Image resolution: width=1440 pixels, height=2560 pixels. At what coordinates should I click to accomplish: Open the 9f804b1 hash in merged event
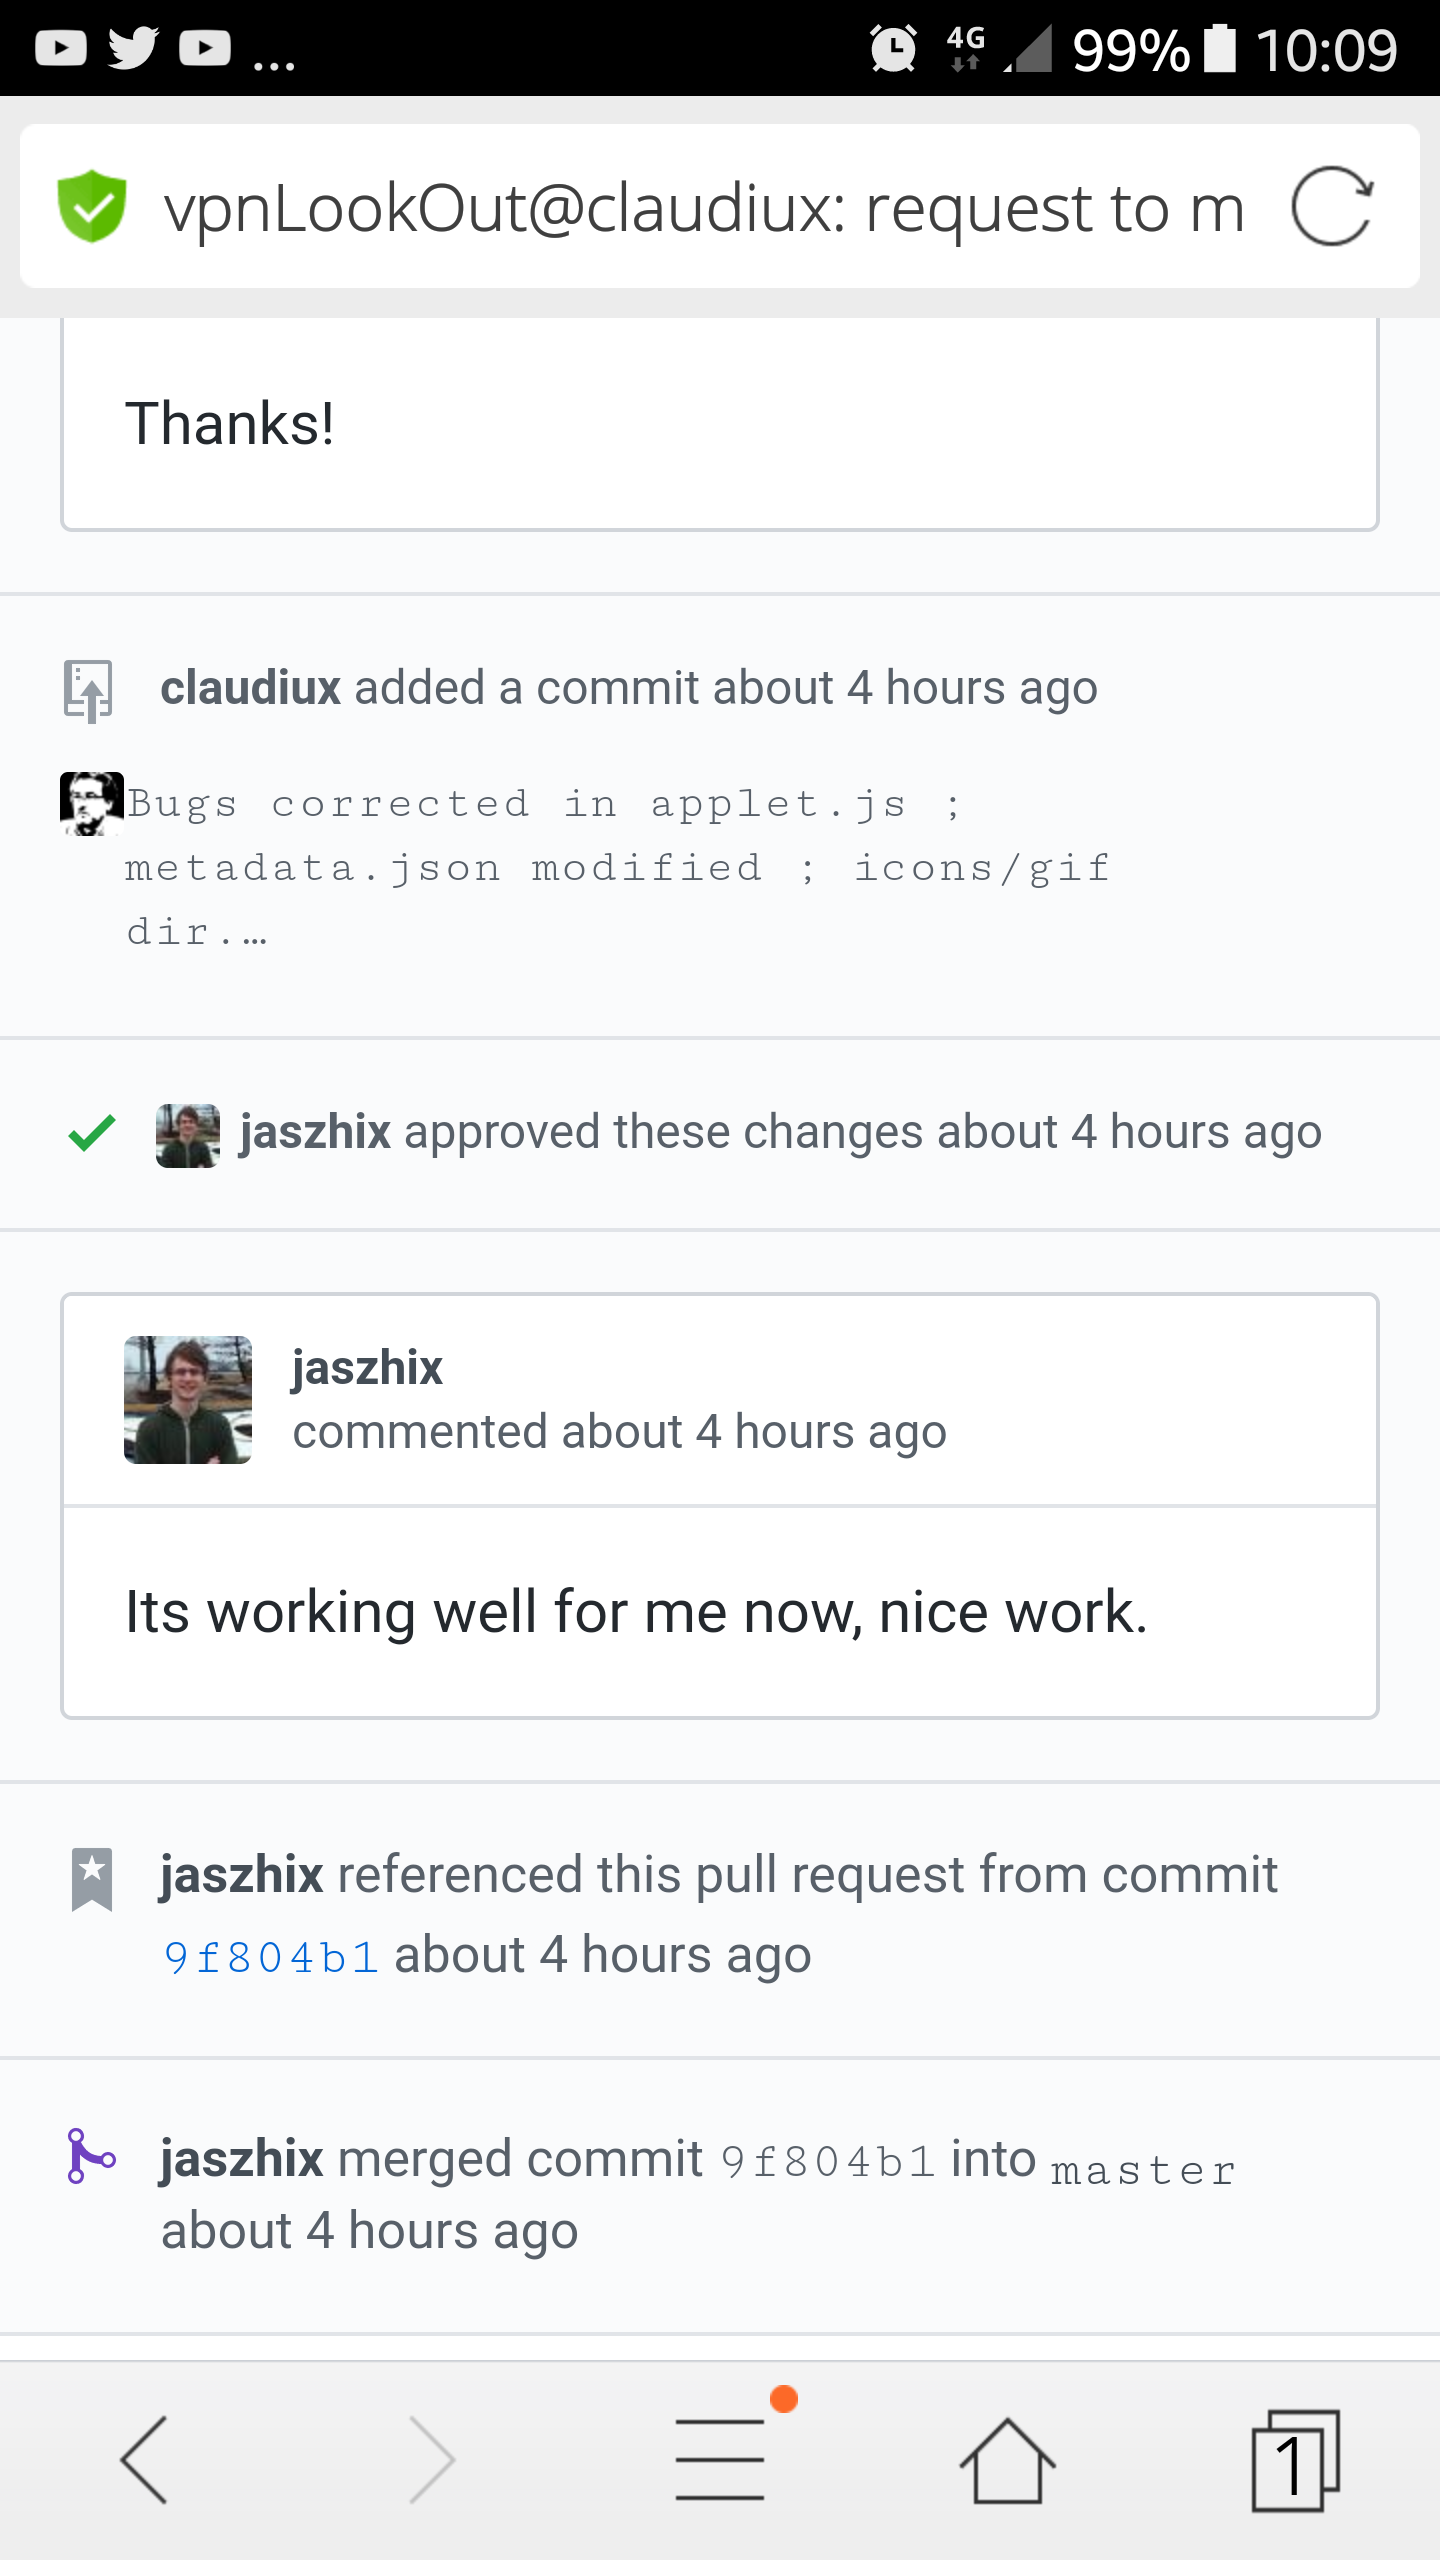tap(828, 2162)
